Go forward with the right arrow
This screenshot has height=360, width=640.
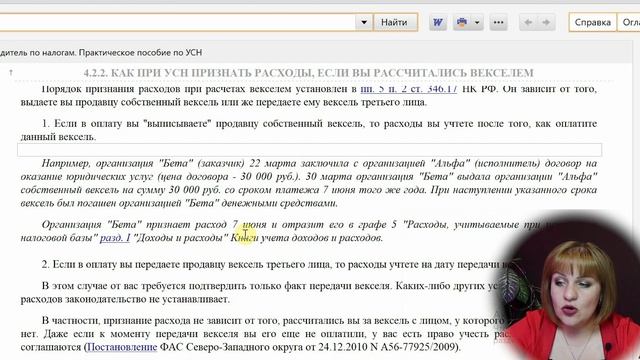[546, 22]
